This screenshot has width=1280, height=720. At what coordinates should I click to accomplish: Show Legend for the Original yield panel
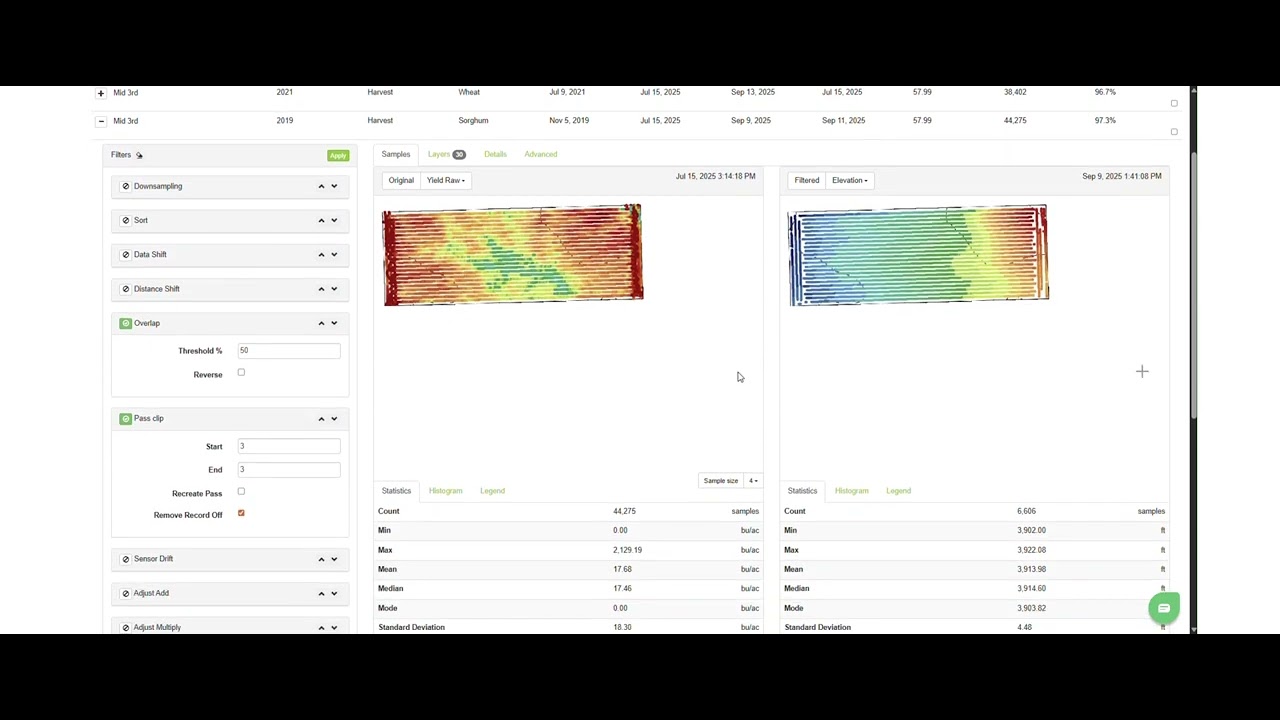(x=492, y=491)
